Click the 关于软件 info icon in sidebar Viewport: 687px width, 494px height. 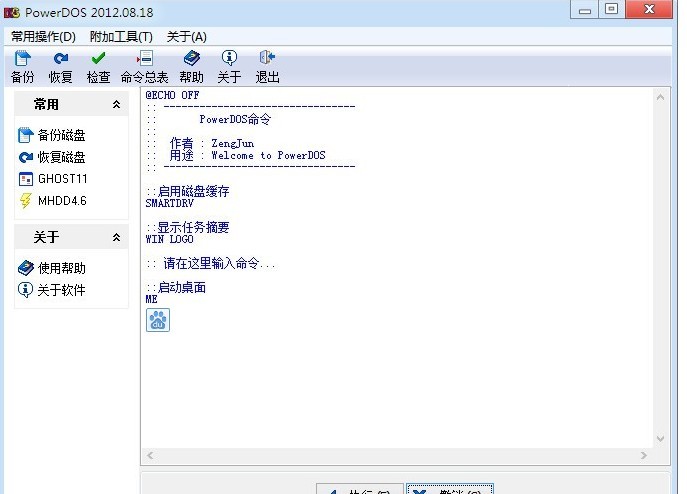coord(25,290)
